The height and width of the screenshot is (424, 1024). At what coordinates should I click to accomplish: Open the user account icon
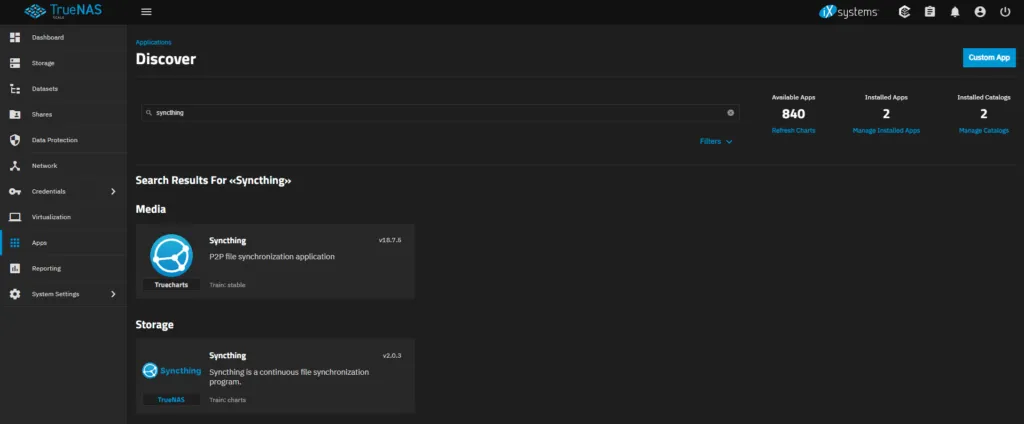(x=980, y=12)
